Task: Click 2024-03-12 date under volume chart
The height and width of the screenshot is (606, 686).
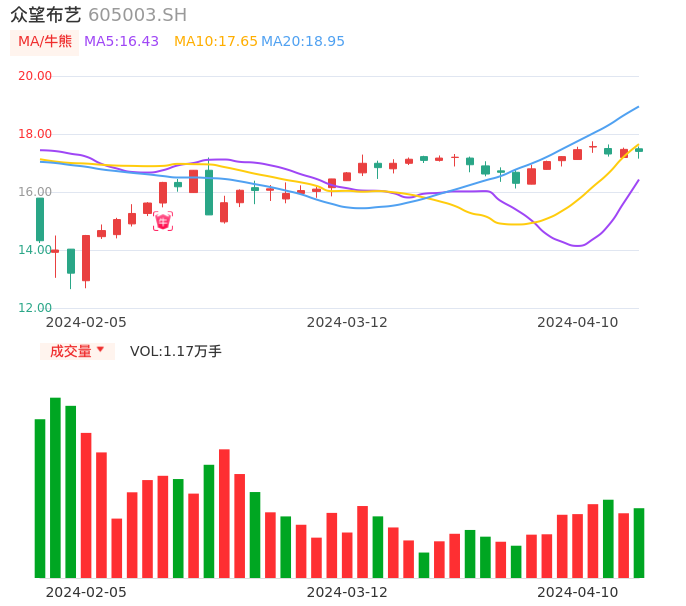Action: point(347,592)
